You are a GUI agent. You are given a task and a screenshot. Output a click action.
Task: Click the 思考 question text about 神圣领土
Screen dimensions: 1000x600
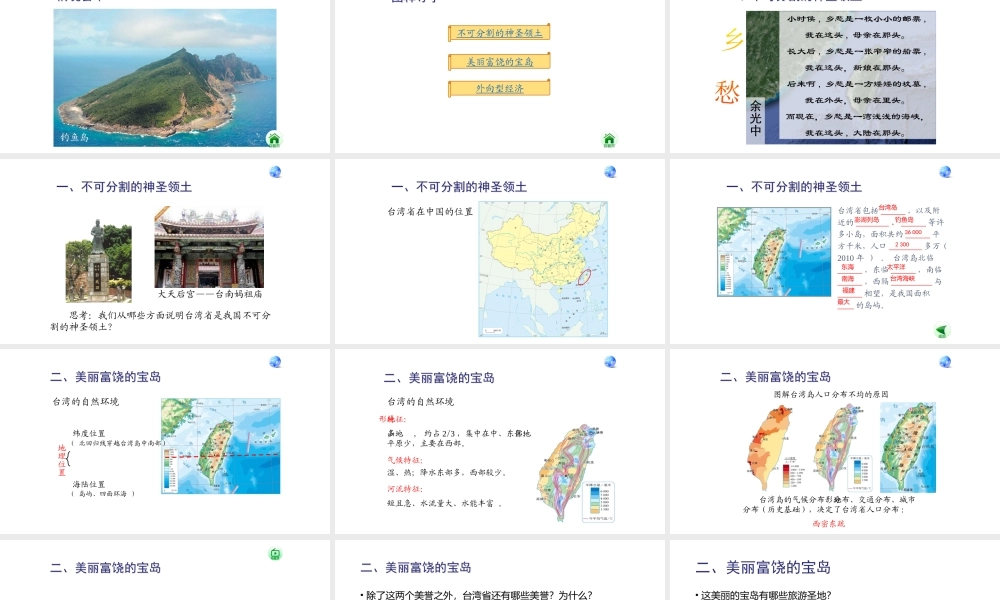(160, 321)
